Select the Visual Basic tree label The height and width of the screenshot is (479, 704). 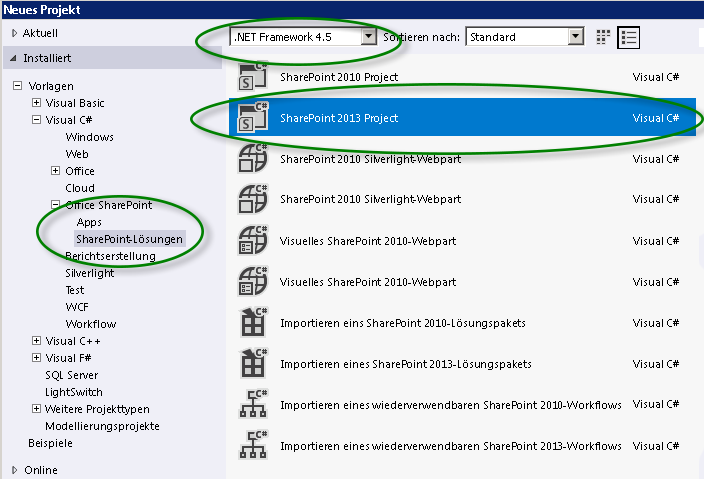click(x=75, y=103)
